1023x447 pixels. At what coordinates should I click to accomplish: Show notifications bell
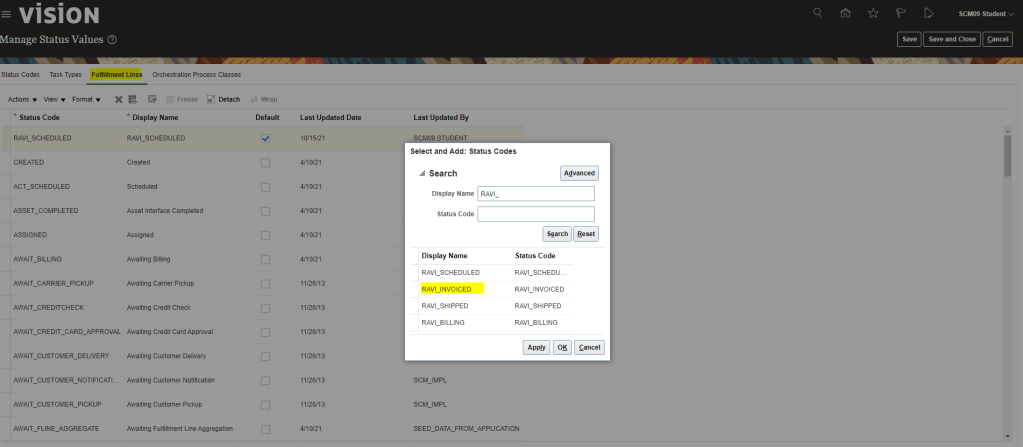(x=929, y=13)
